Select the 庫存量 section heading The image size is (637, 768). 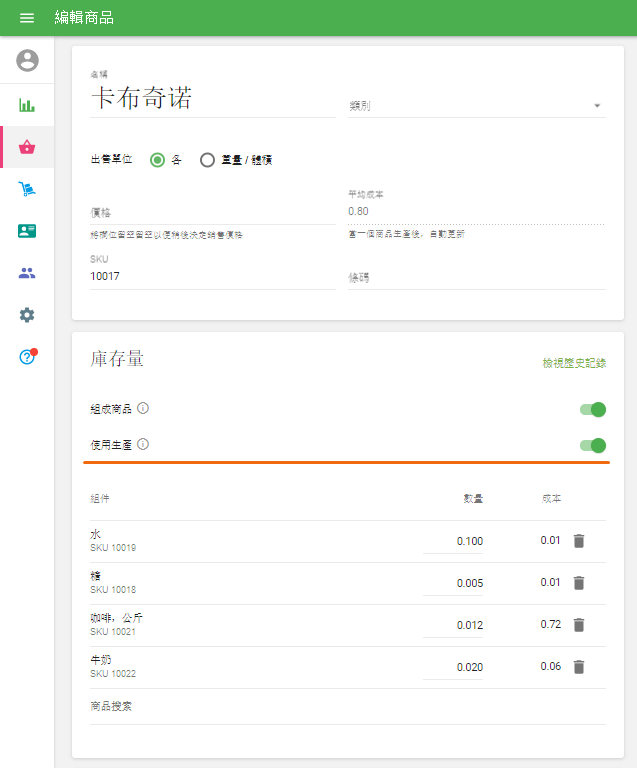tap(117, 359)
